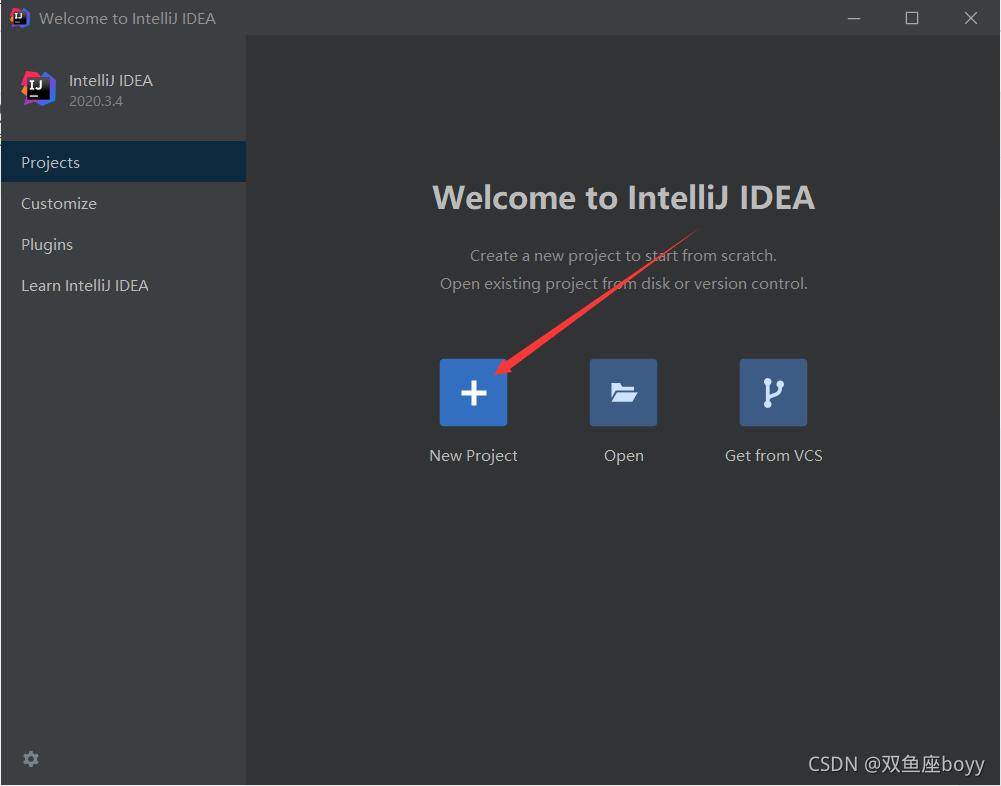Click the Open label
The height and width of the screenshot is (786, 1001).
[x=624, y=456]
